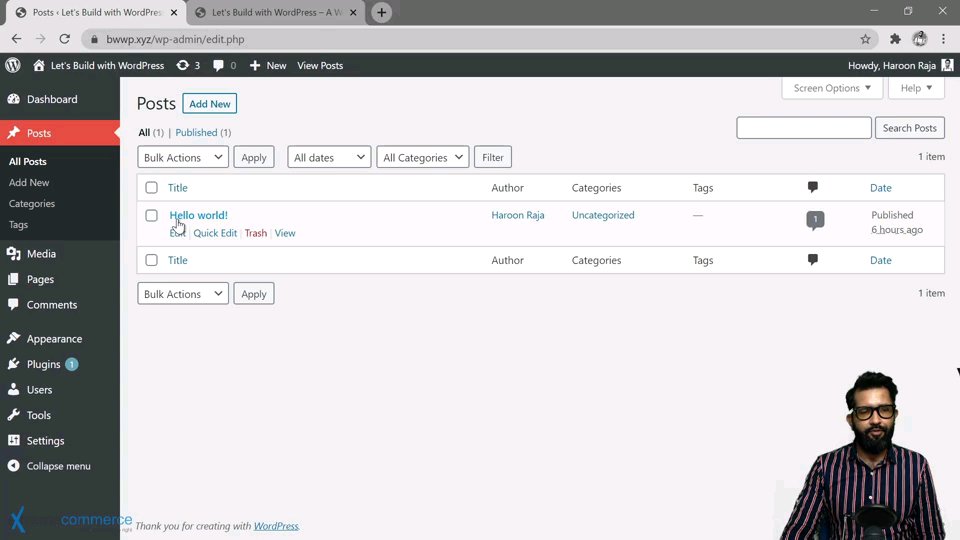Click the Posts pin icon
The height and width of the screenshot is (540, 960).
(x=13, y=133)
